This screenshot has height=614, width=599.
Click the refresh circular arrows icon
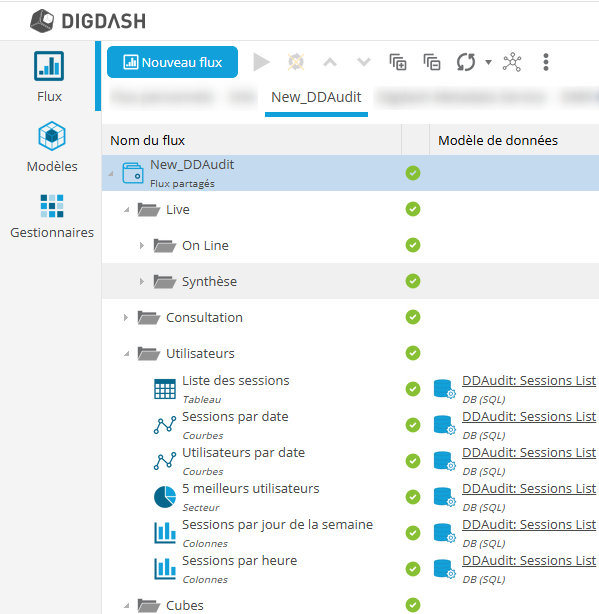pyautogui.click(x=466, y=62)
